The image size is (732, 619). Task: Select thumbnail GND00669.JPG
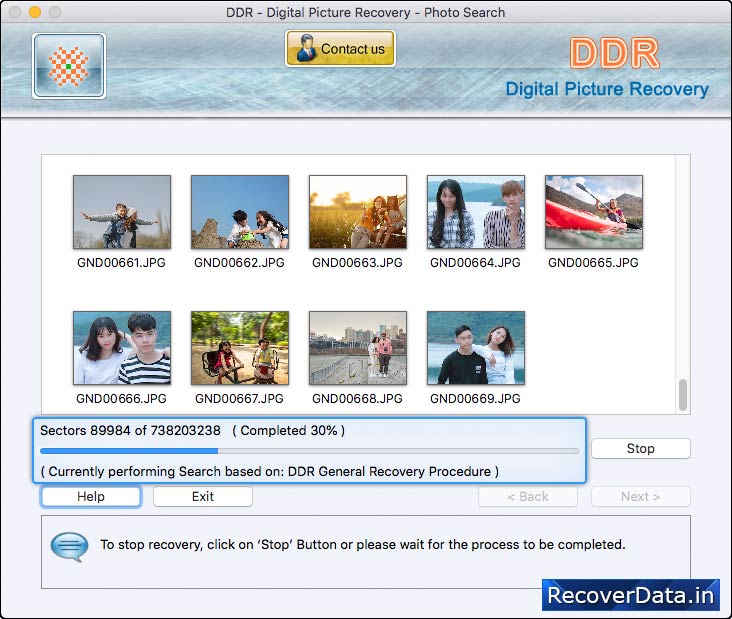click(476, 348)
